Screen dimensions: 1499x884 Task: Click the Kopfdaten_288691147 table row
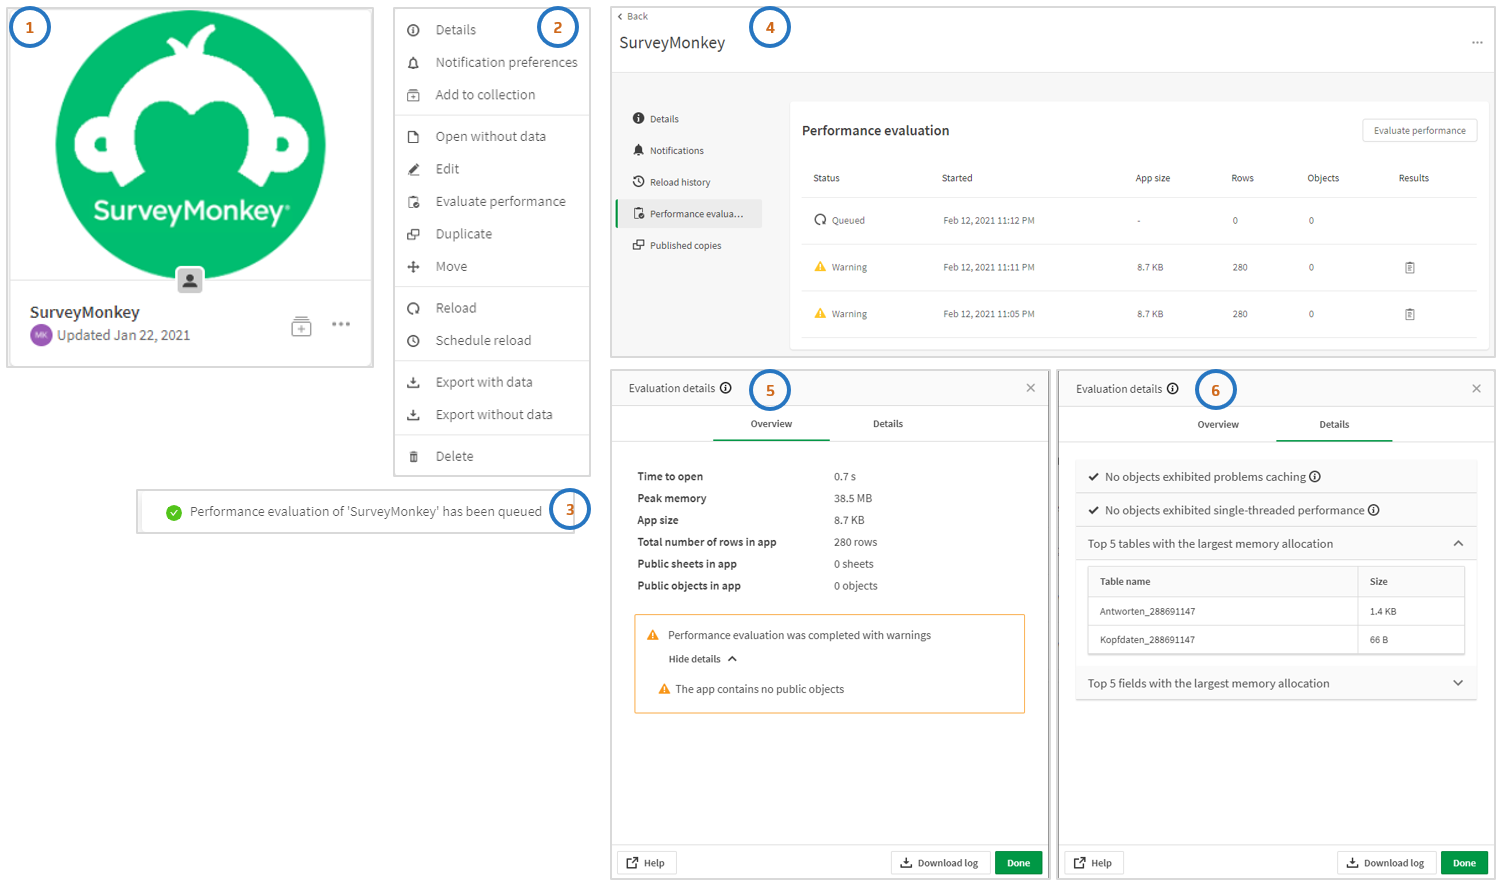point(1276,640)
